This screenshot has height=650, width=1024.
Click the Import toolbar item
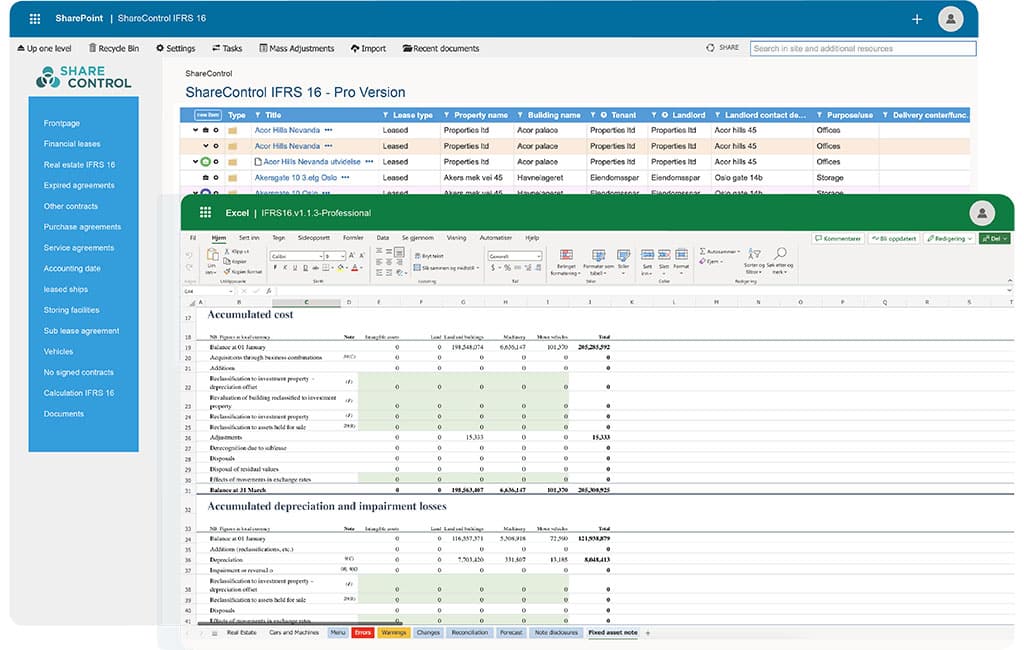[368, 48]
